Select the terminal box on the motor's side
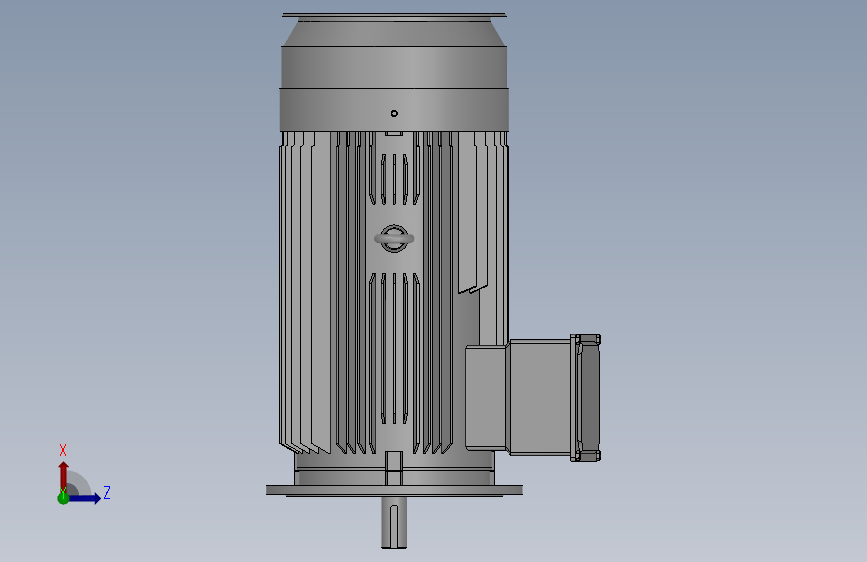The image size is (867, 562). click(x=532, y=397)
